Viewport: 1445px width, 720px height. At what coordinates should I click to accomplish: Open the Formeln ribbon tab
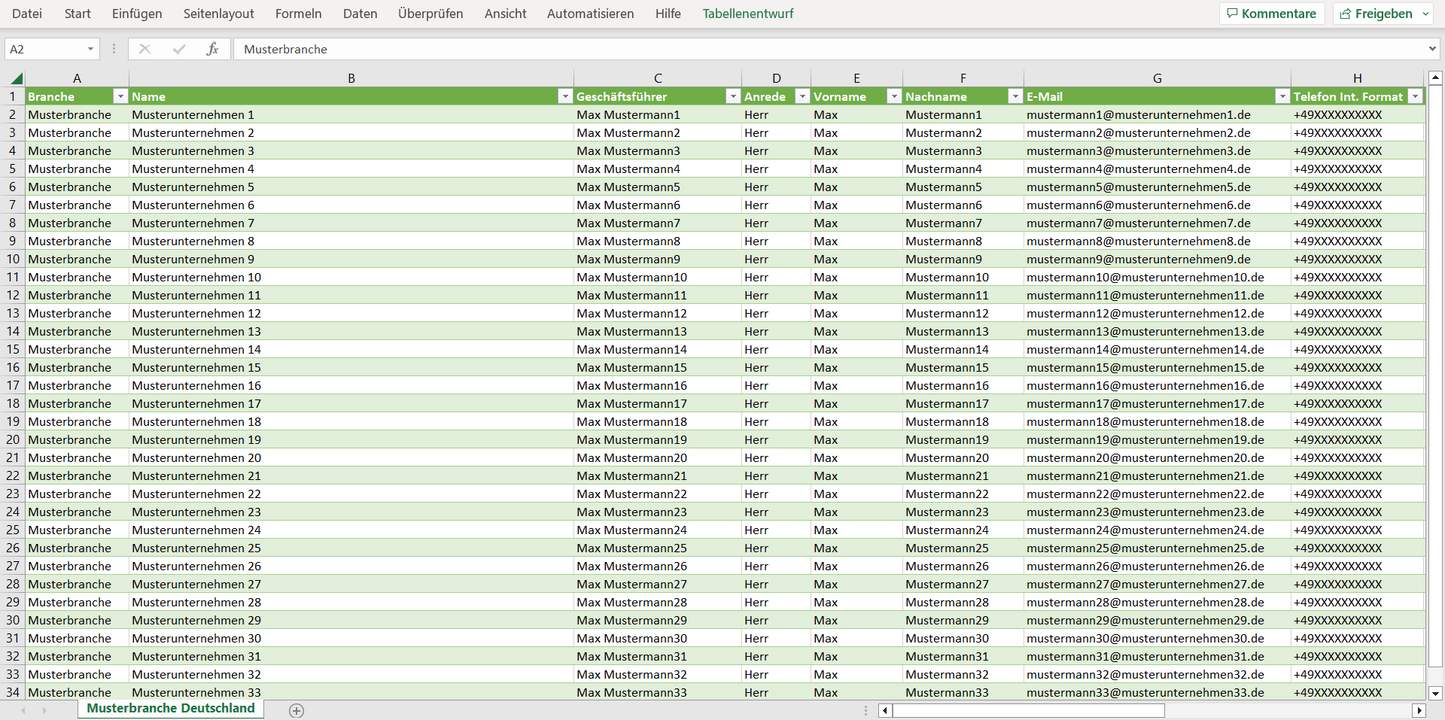coord(298,14)
